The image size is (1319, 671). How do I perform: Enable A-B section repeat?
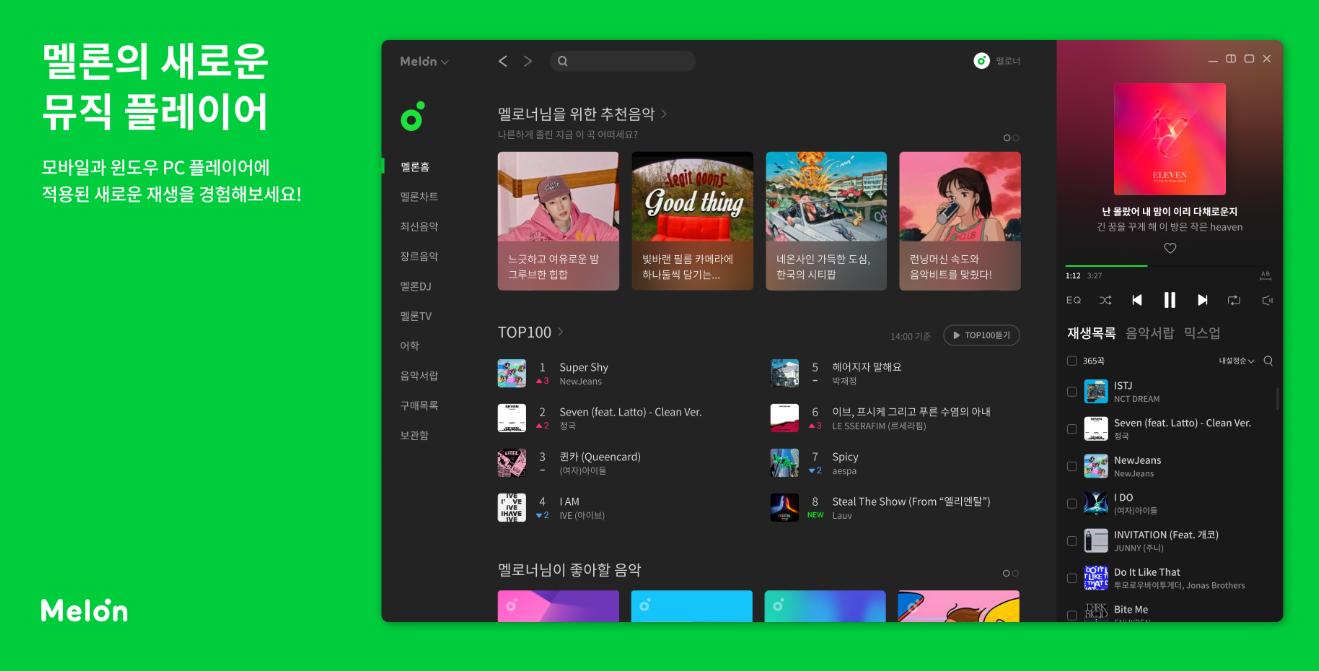click(1265, 275)
